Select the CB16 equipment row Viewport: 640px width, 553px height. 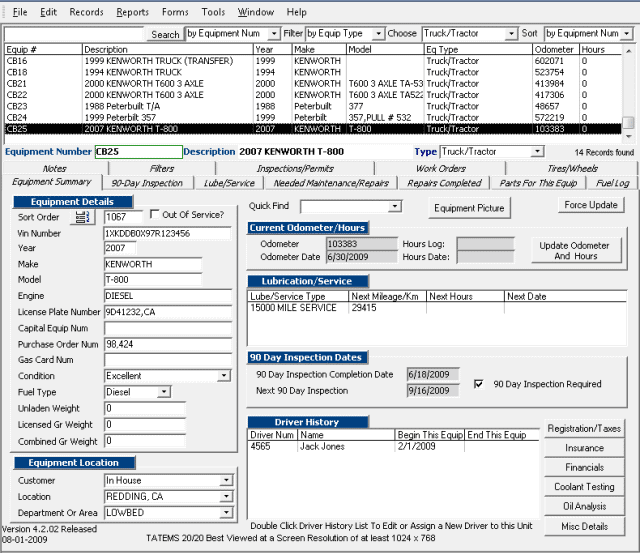(313, 61)
